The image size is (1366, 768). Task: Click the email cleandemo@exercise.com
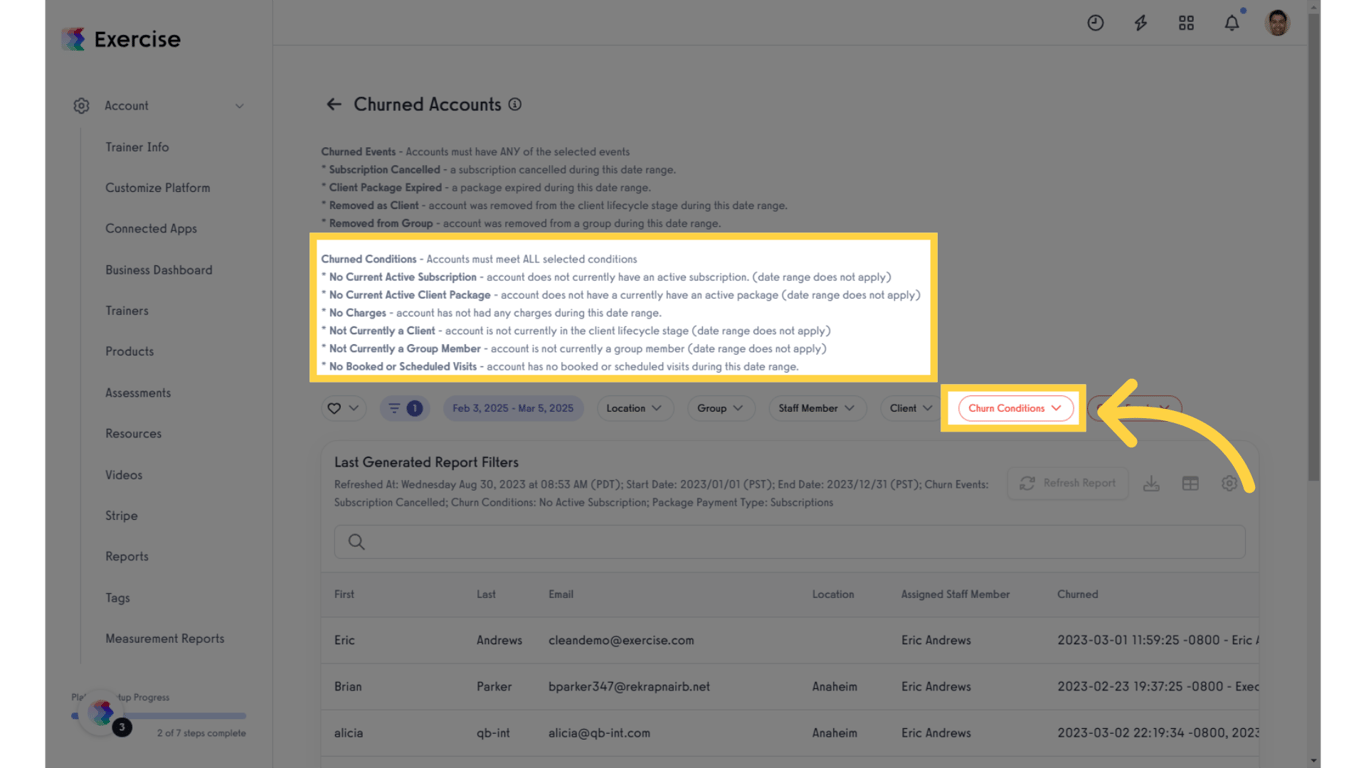[x=621, y=640]
